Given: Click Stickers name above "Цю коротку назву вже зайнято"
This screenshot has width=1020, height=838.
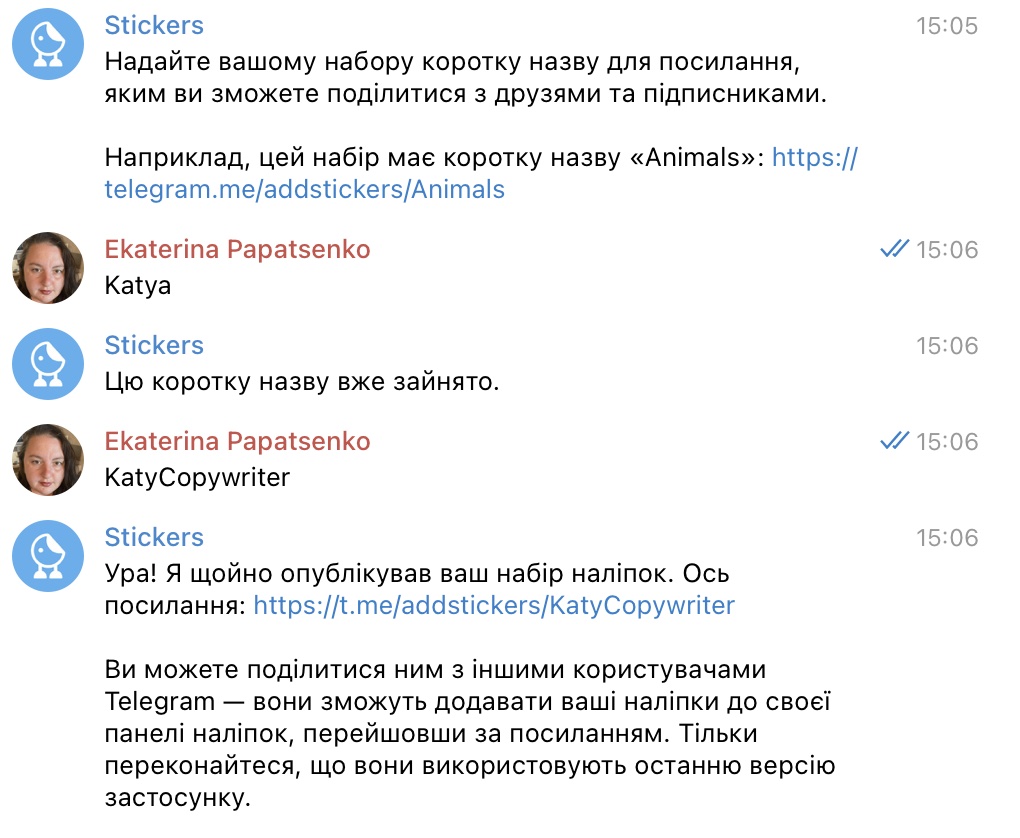Looking at the screenshot, I should (154, 346).
